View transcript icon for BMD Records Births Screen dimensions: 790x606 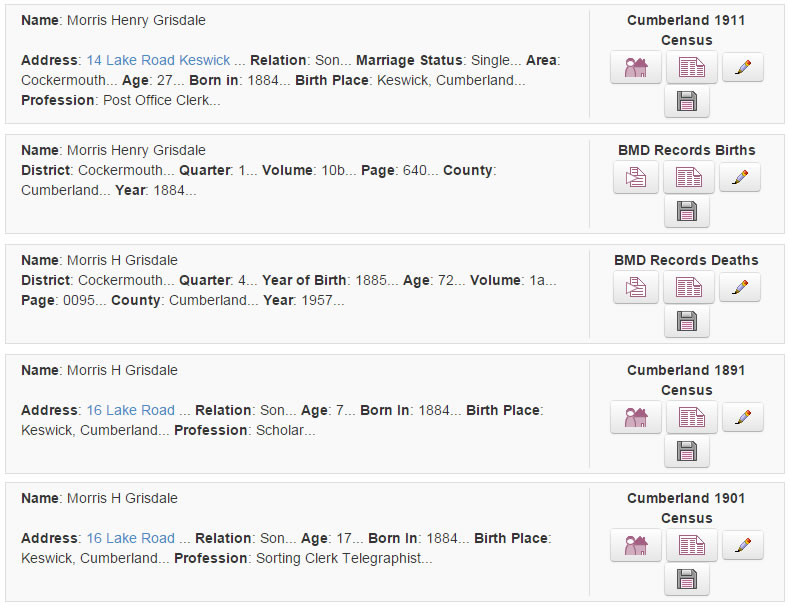point(689,177)
